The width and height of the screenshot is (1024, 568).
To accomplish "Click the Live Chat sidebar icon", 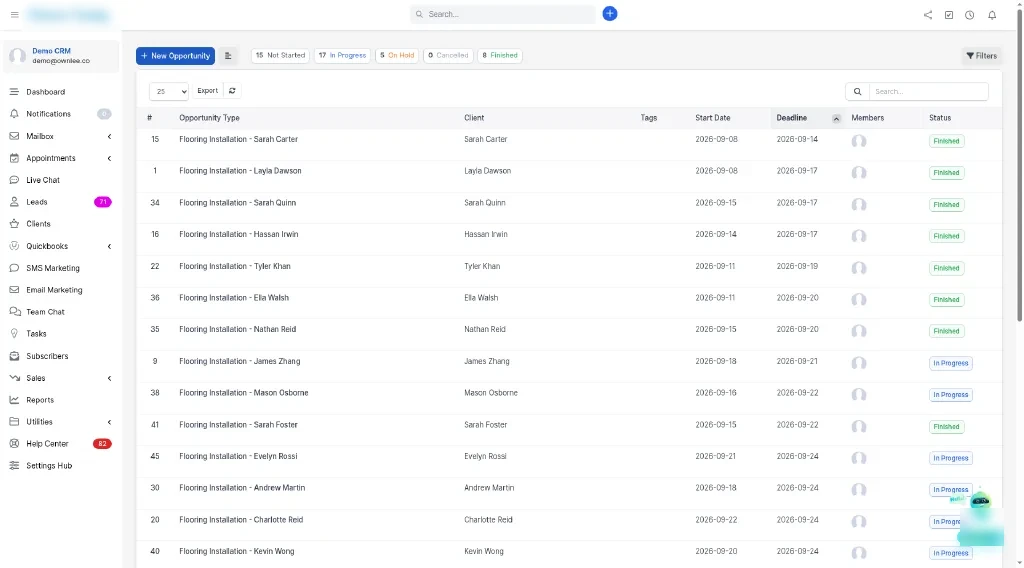I will pos(14,180).
